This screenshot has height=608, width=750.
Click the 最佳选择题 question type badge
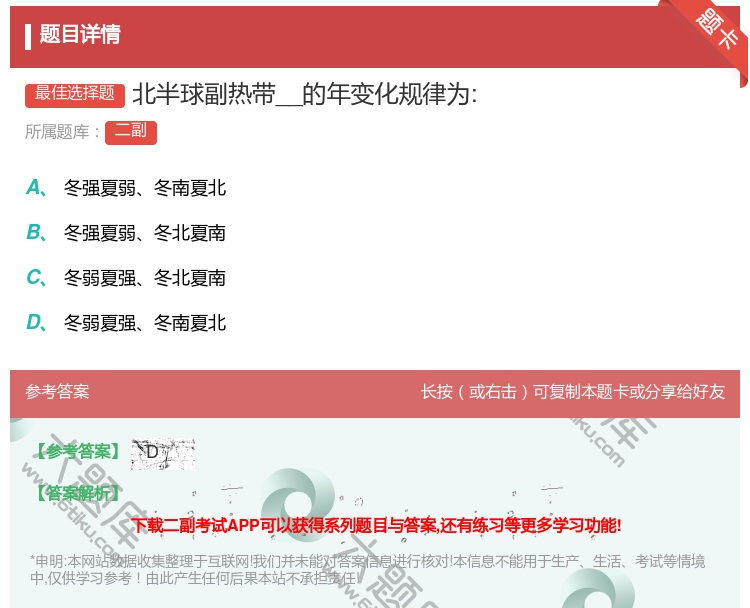[x=75, y=95]
